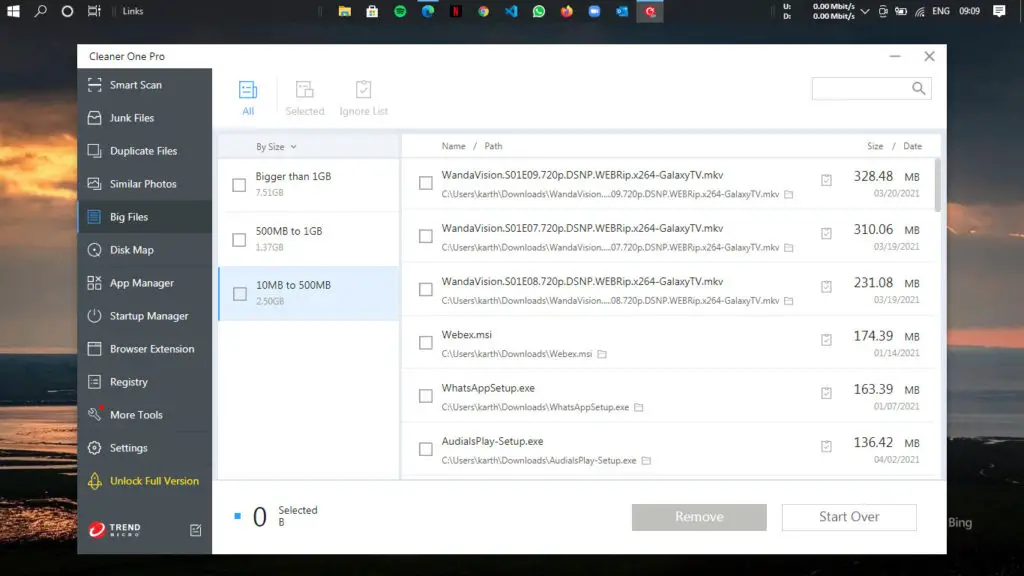Click ignore icon for WhatsAppSetup.exe row
1024x576 pixels.
tap(826, 393)
